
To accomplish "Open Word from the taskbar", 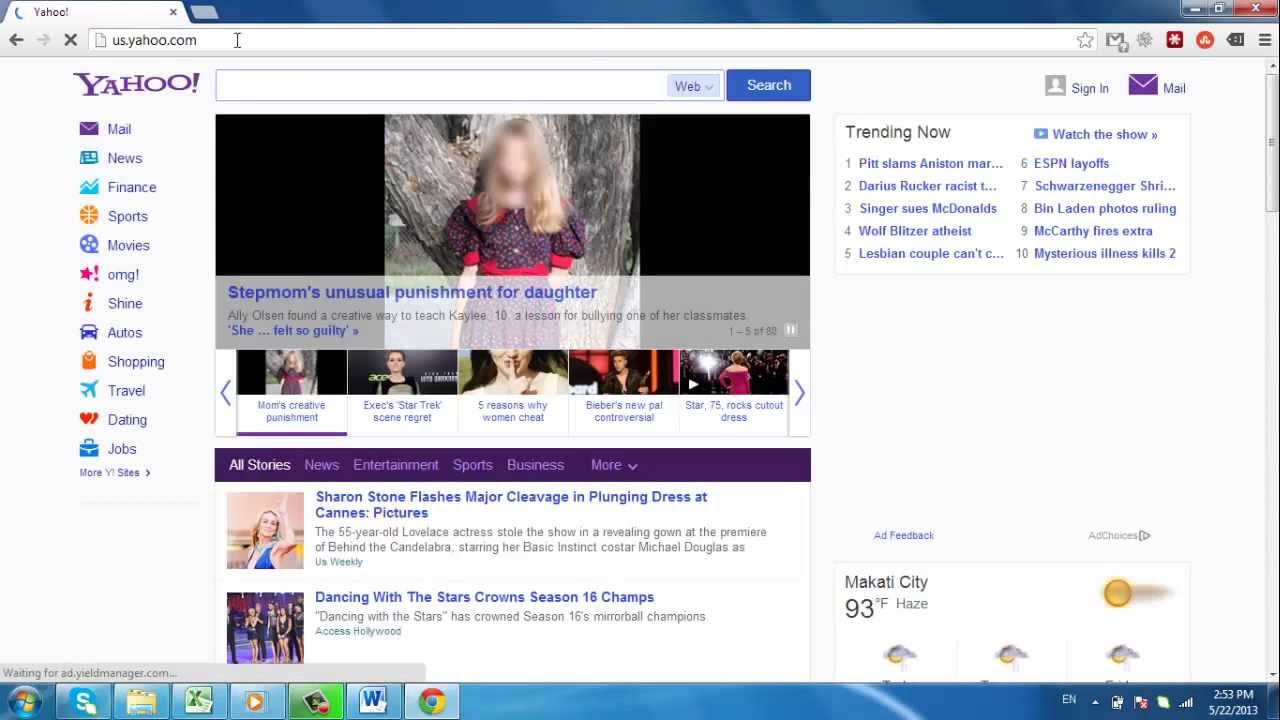I will pyautogui.click(x=373, y=702).
